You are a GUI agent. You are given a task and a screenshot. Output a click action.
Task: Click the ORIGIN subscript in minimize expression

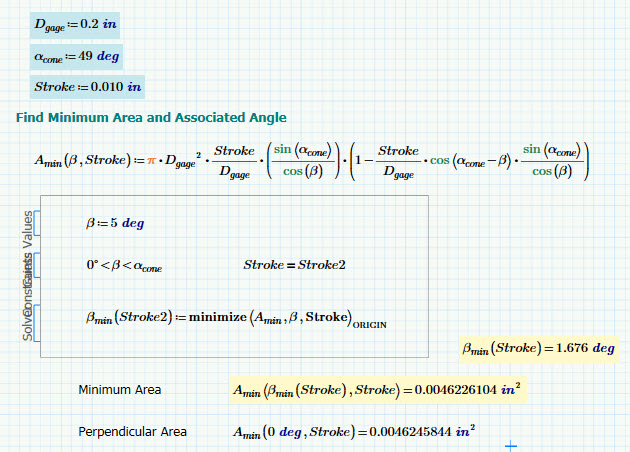pyautogui.click(x=369, y=325)
